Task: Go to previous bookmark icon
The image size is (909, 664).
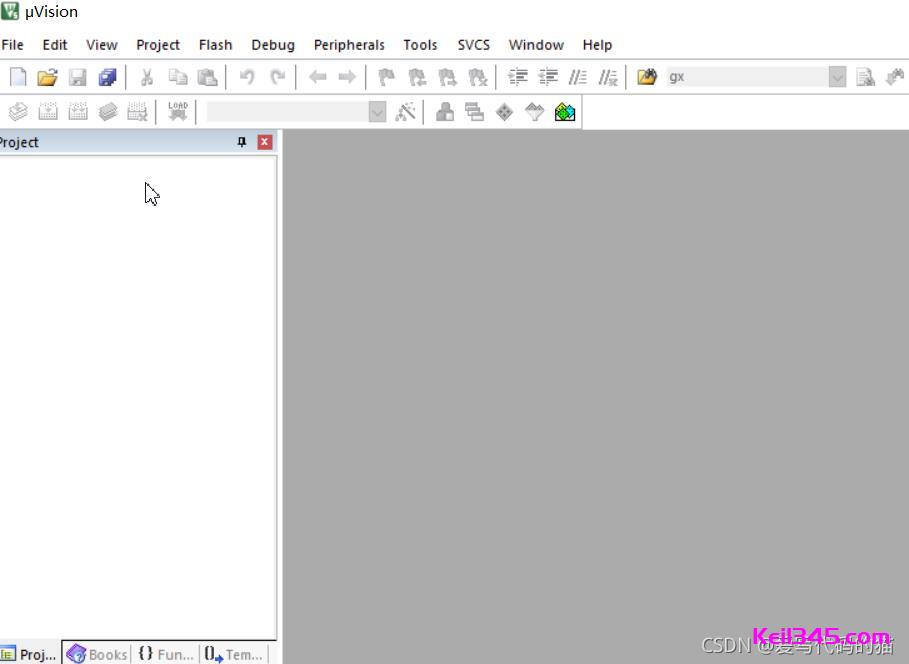Action: [417, 77]
